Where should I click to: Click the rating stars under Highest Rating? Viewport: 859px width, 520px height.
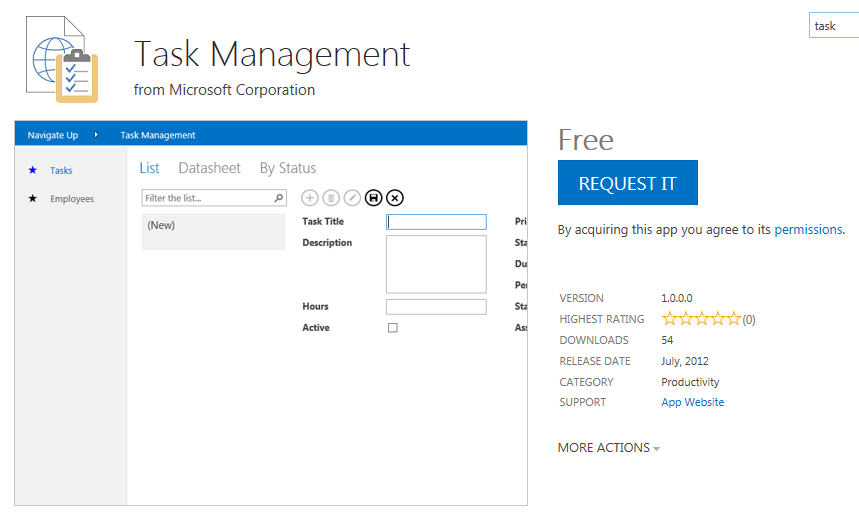(701, 319)
